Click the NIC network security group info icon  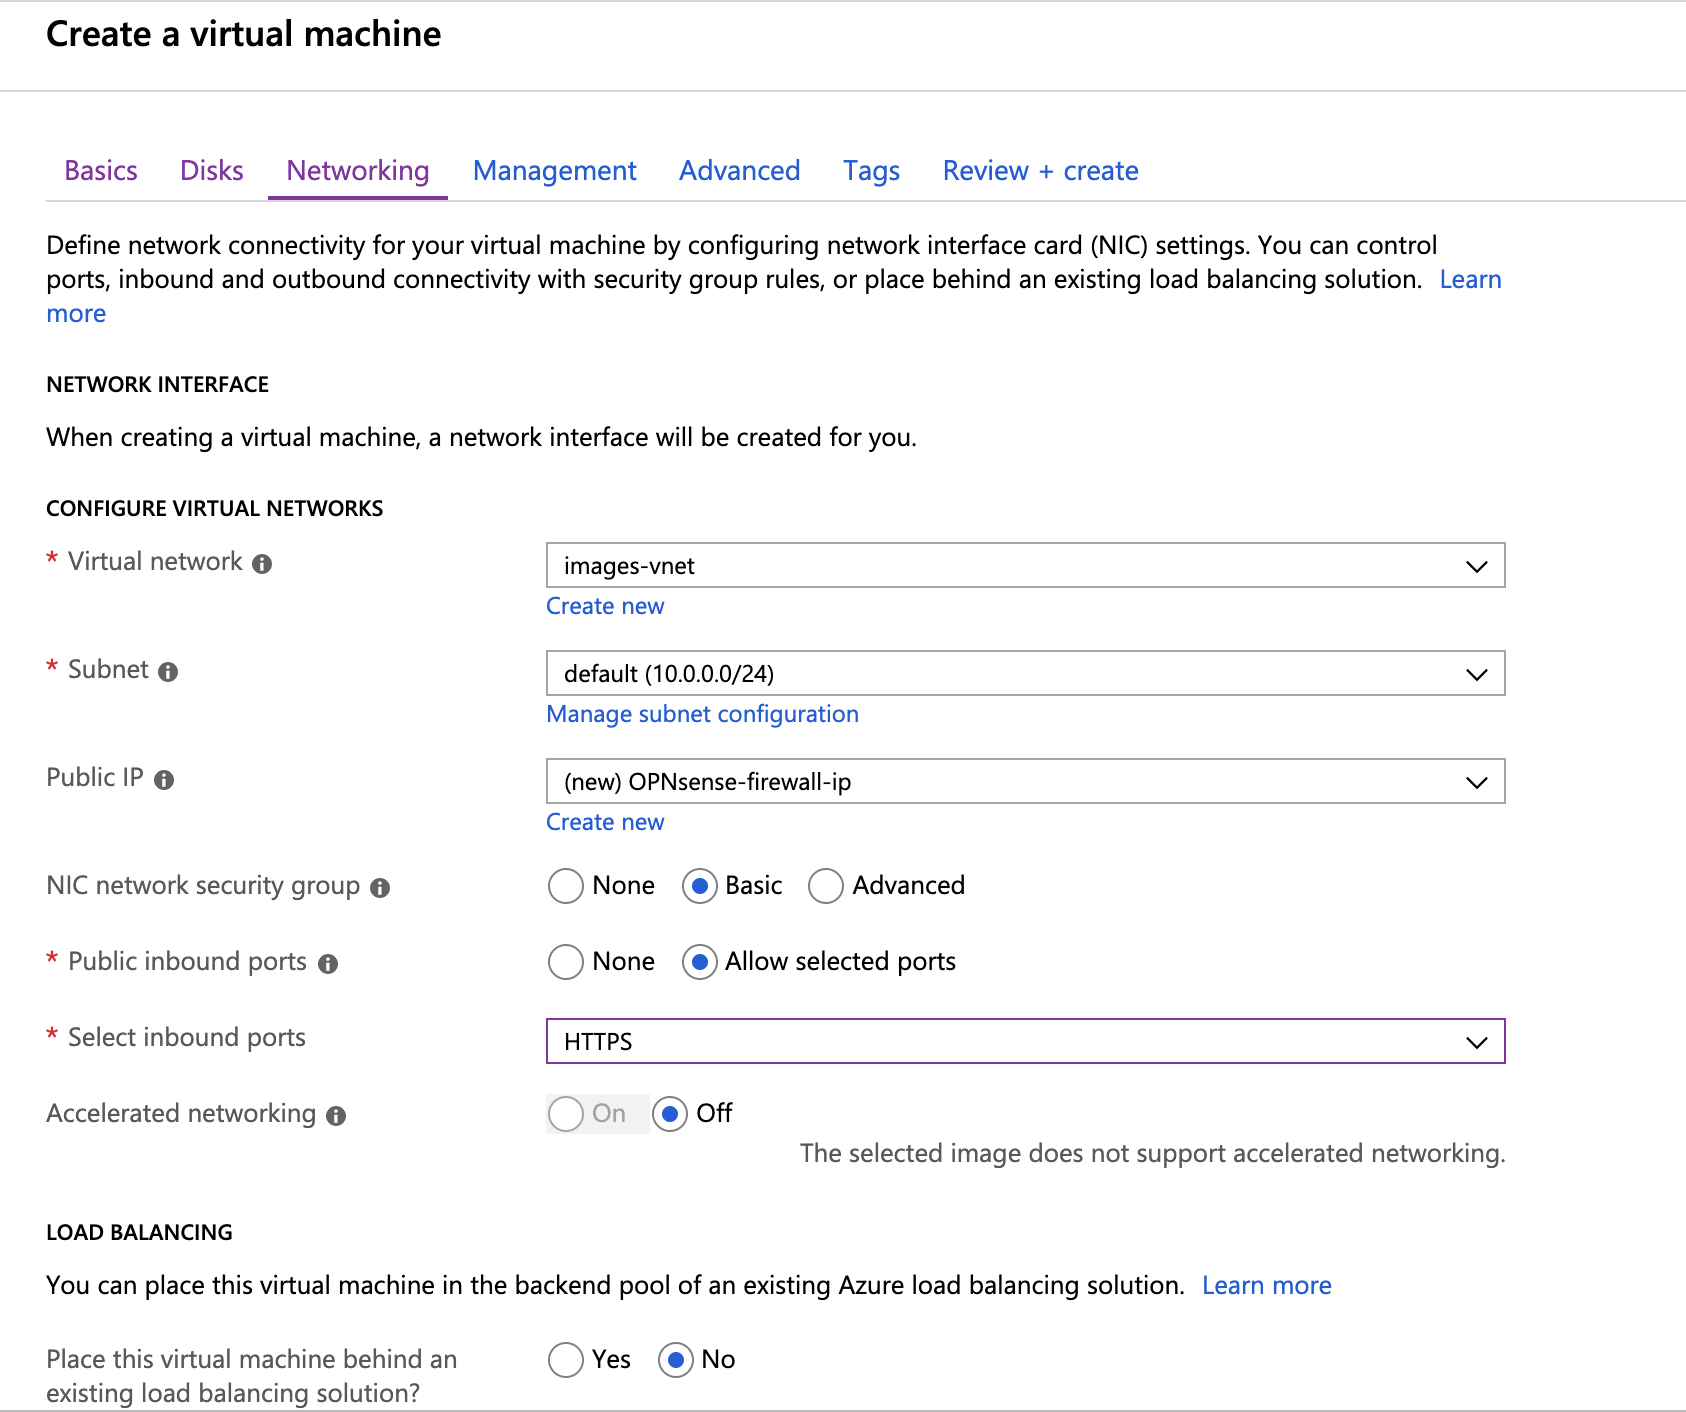point(380,888)
